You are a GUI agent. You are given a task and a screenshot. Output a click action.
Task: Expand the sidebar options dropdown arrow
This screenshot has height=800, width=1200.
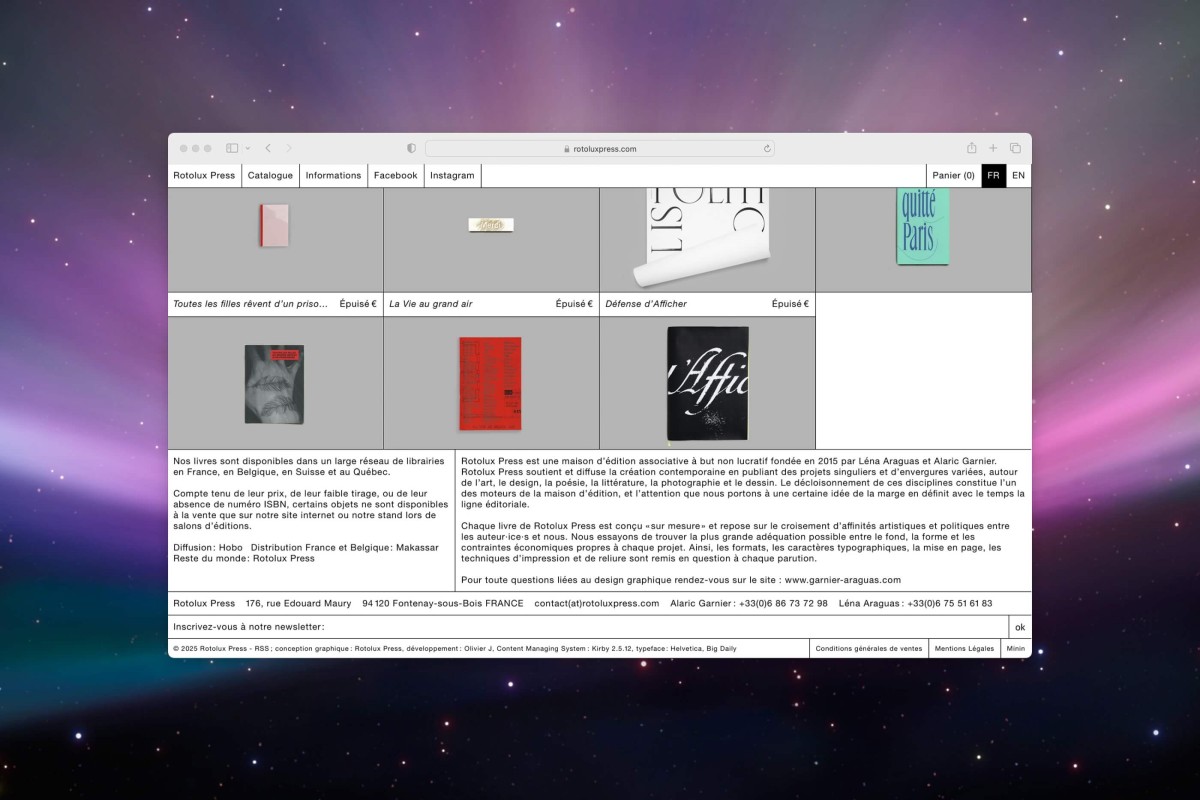click(x=247, y=148)
